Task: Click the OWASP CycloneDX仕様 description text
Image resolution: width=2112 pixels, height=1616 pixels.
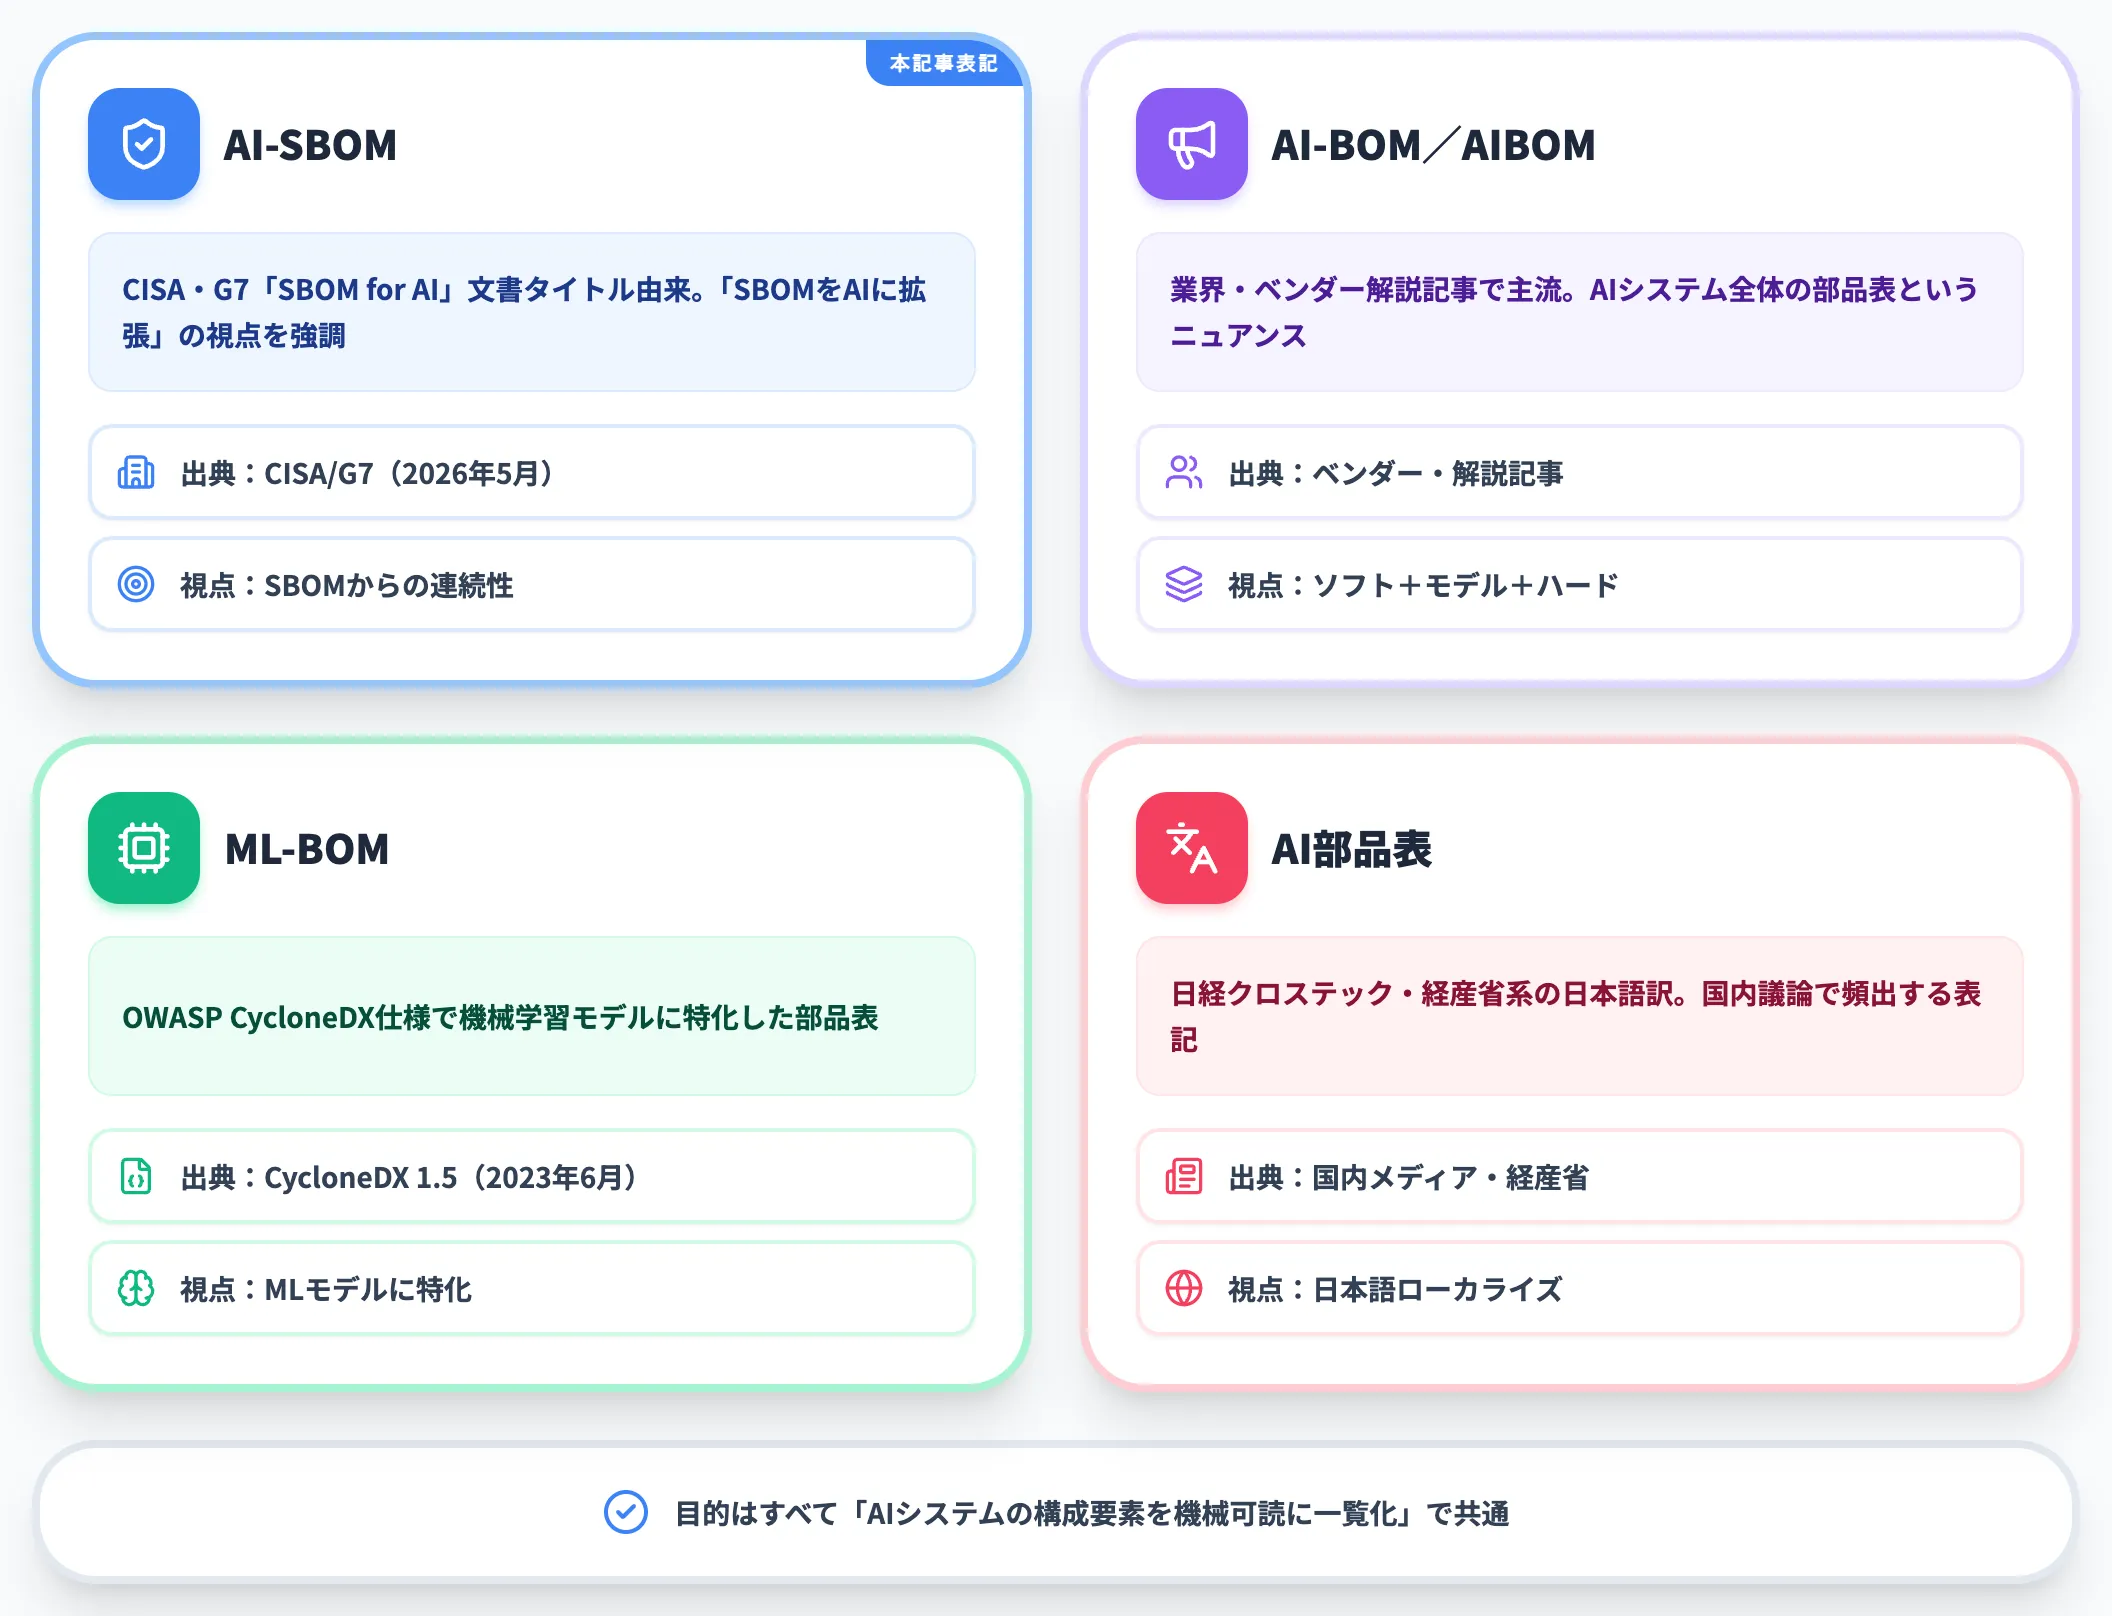Action: [500, 1017]
